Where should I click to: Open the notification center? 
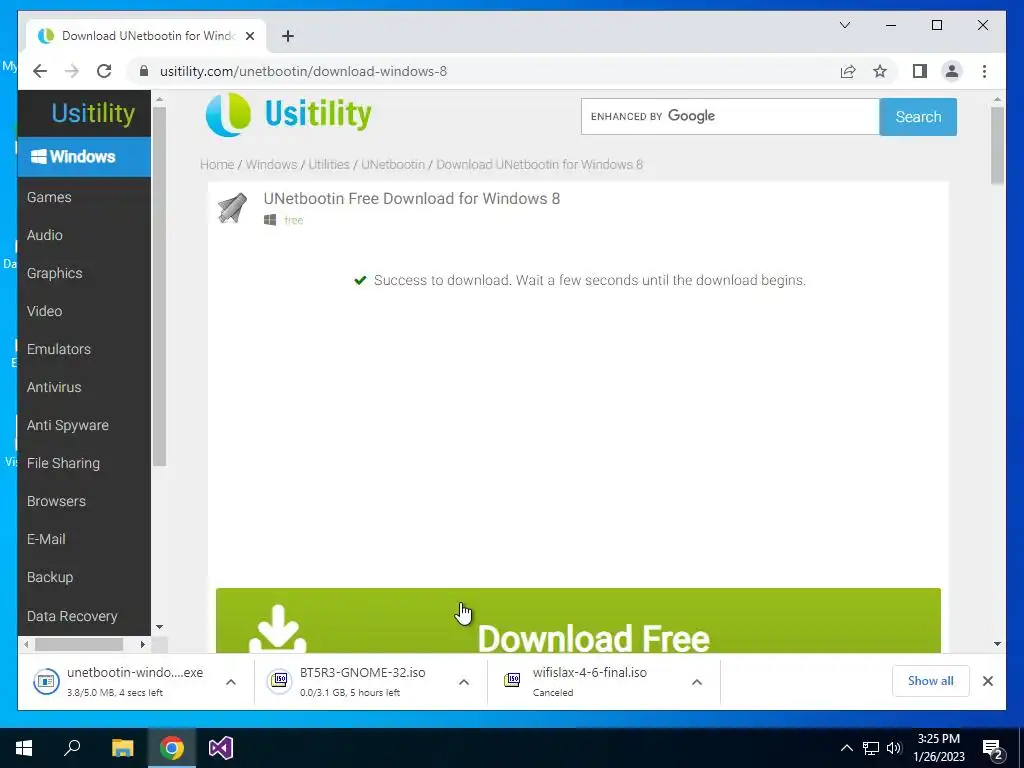click(x=993, y=749)
